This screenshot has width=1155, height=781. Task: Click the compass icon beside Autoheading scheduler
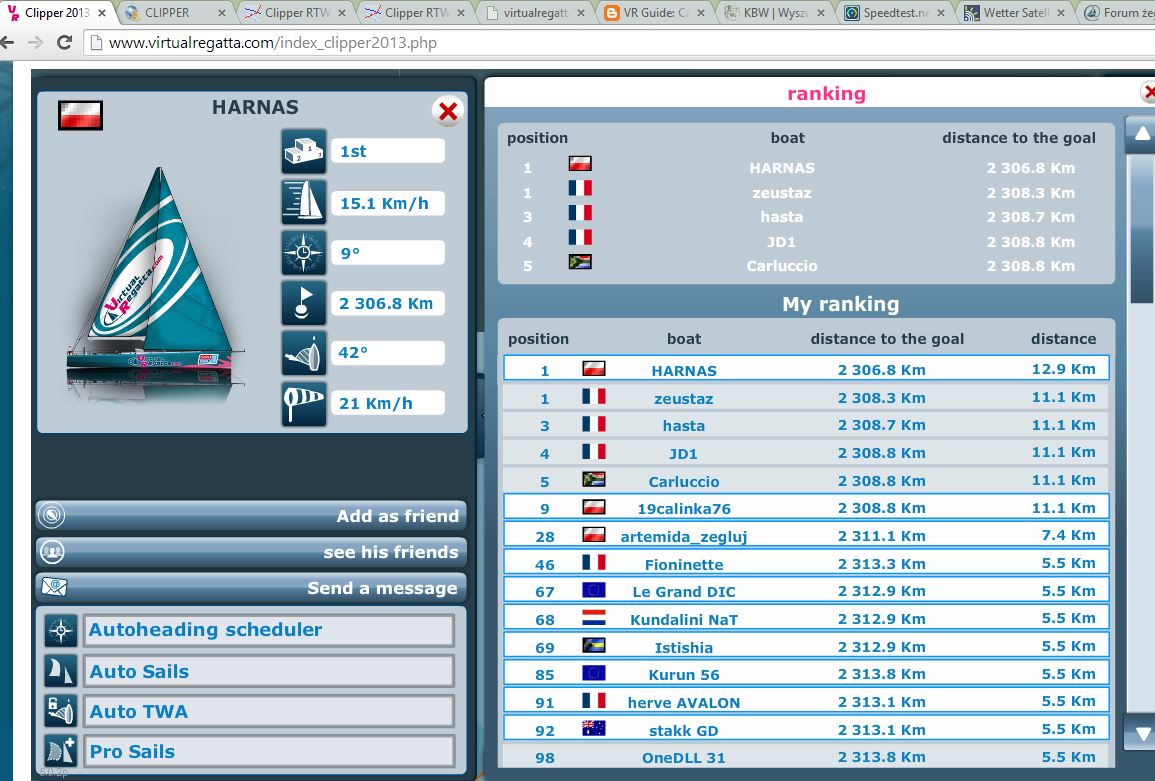(60, 631)
